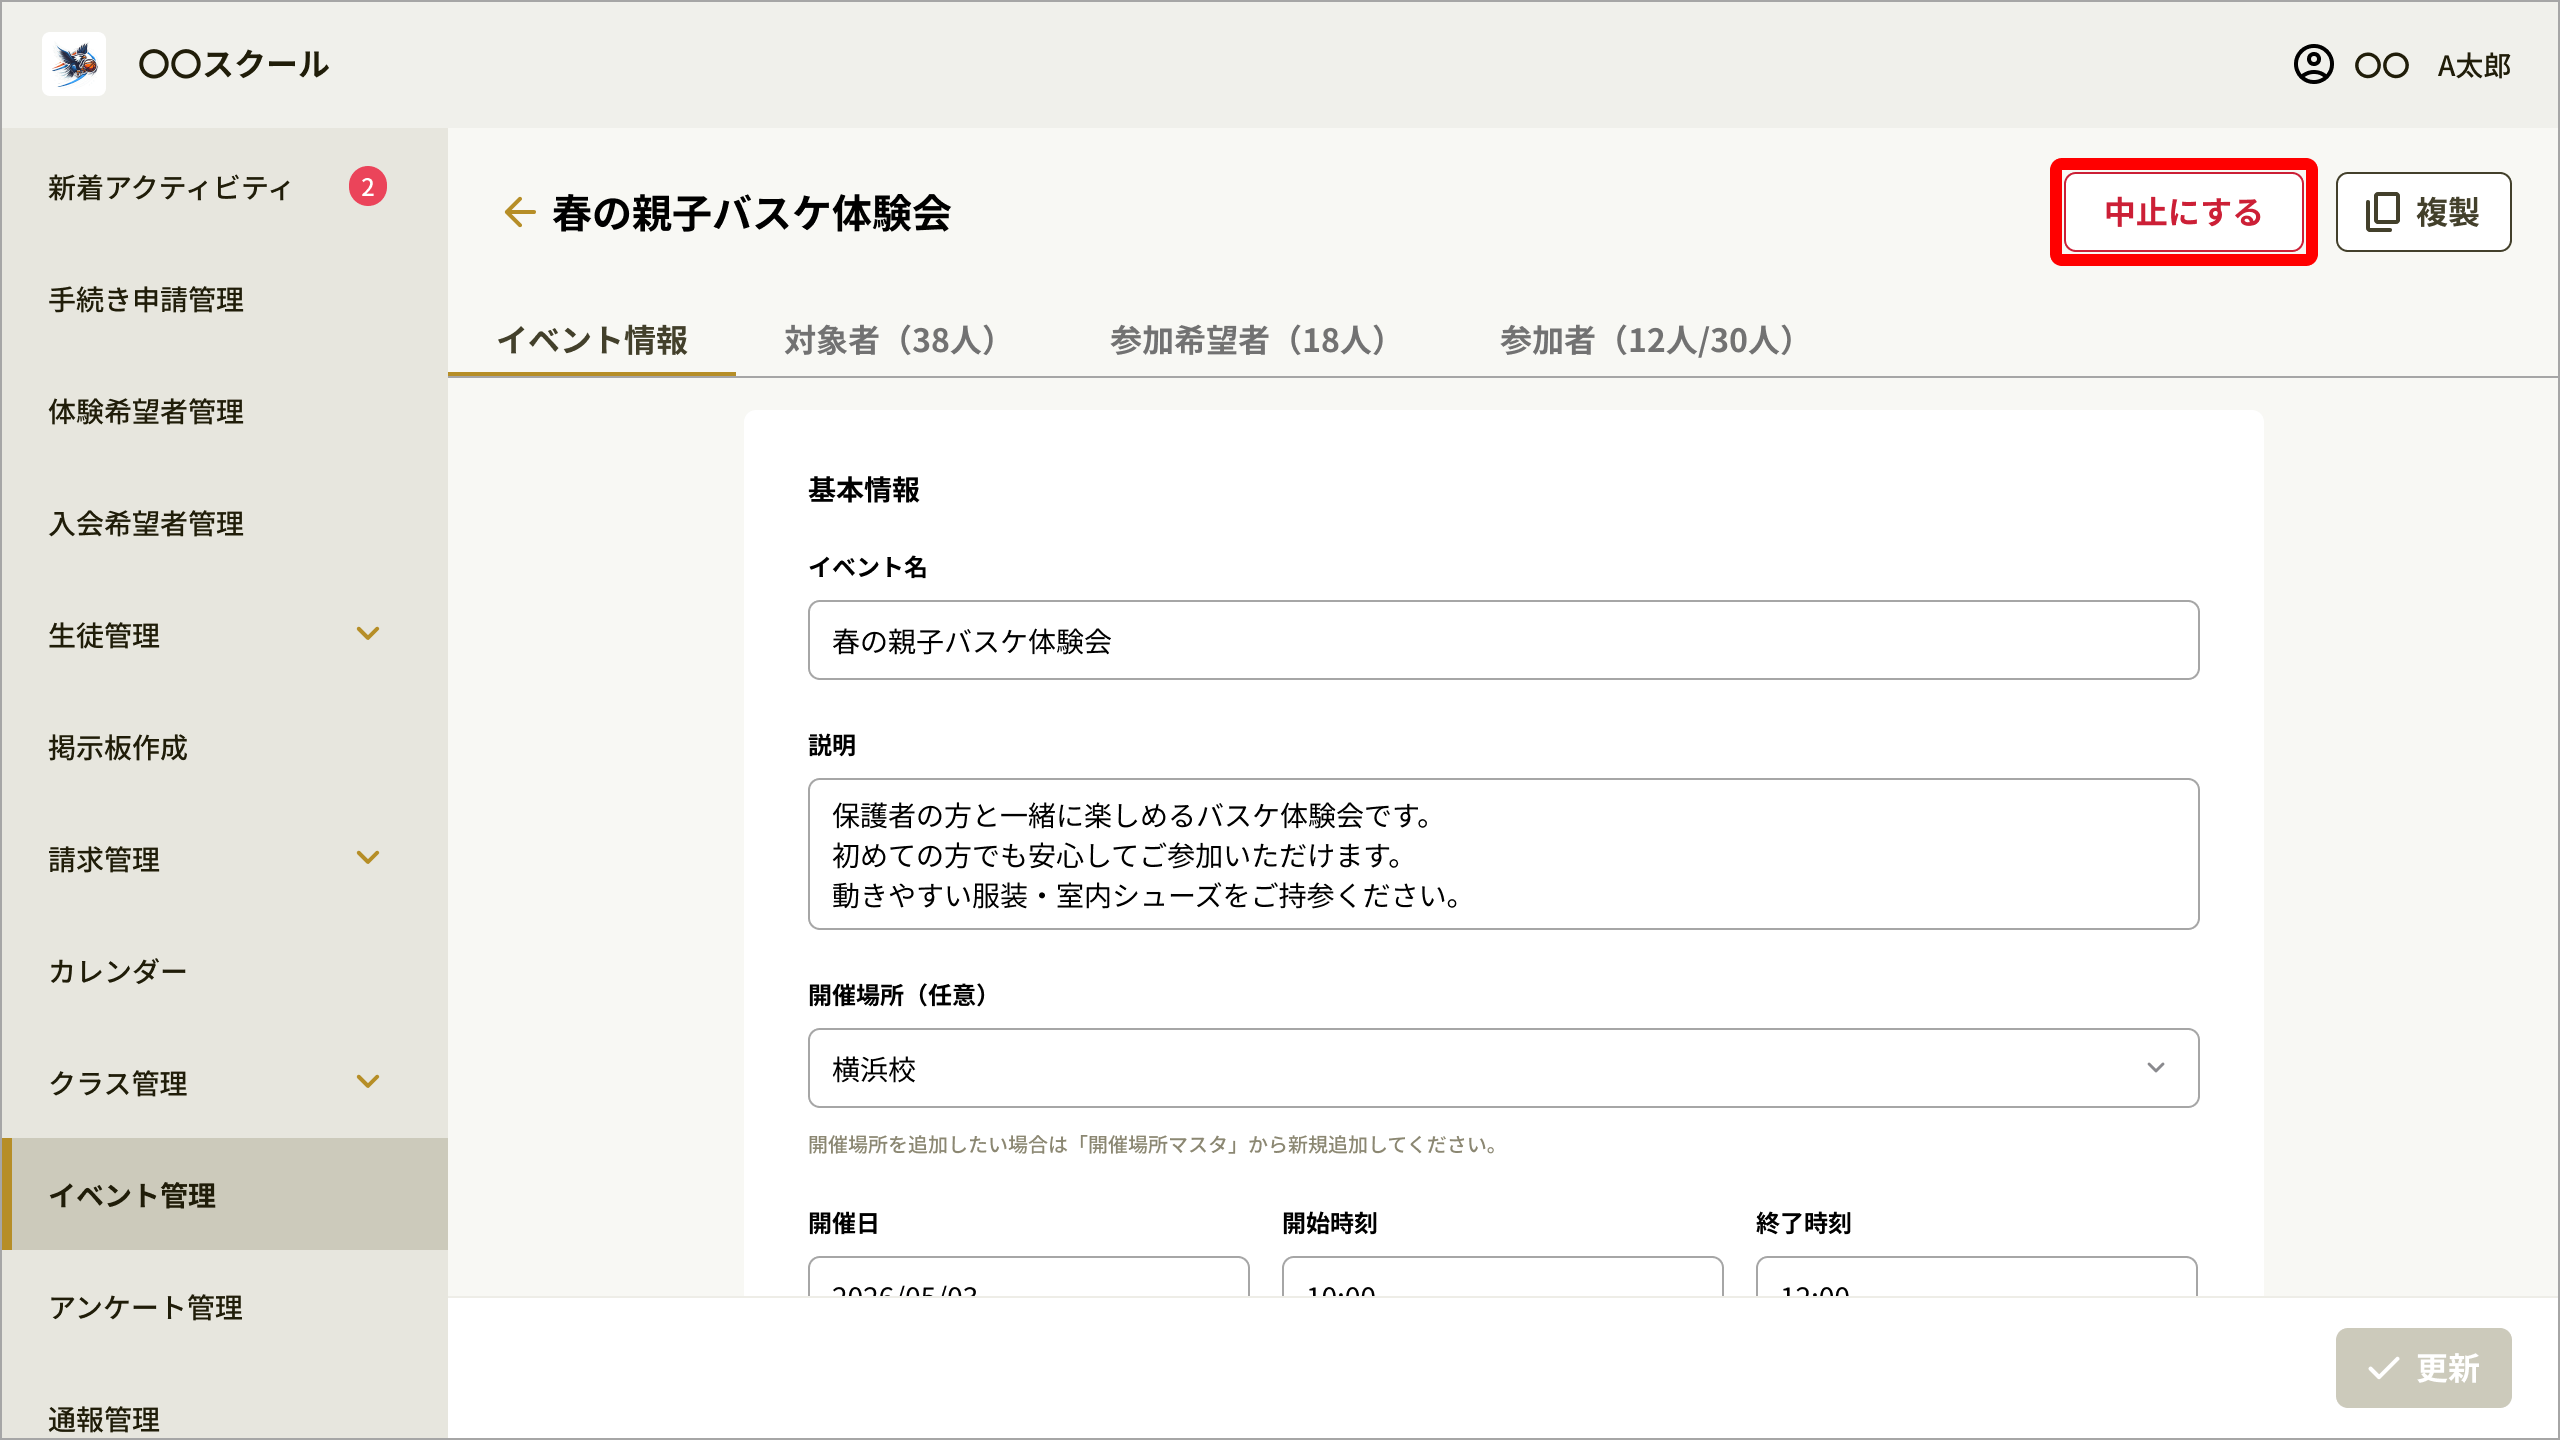The width and height of the screenshot is (2560, 1440).
Task: Click the 開始時刻 time field
Action: (1502, 1277)
